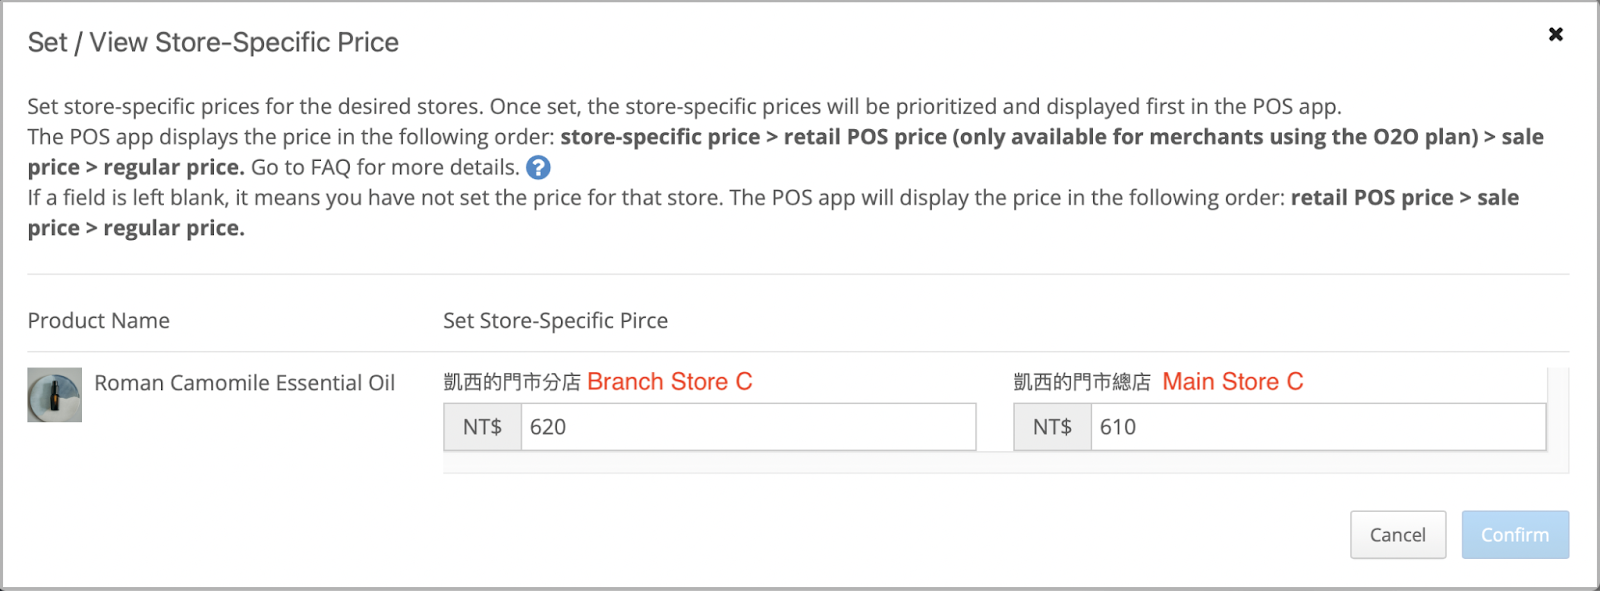1600x591 pixels.
Task: Focus the Main Store C price field
Action: pos(1318,427)
